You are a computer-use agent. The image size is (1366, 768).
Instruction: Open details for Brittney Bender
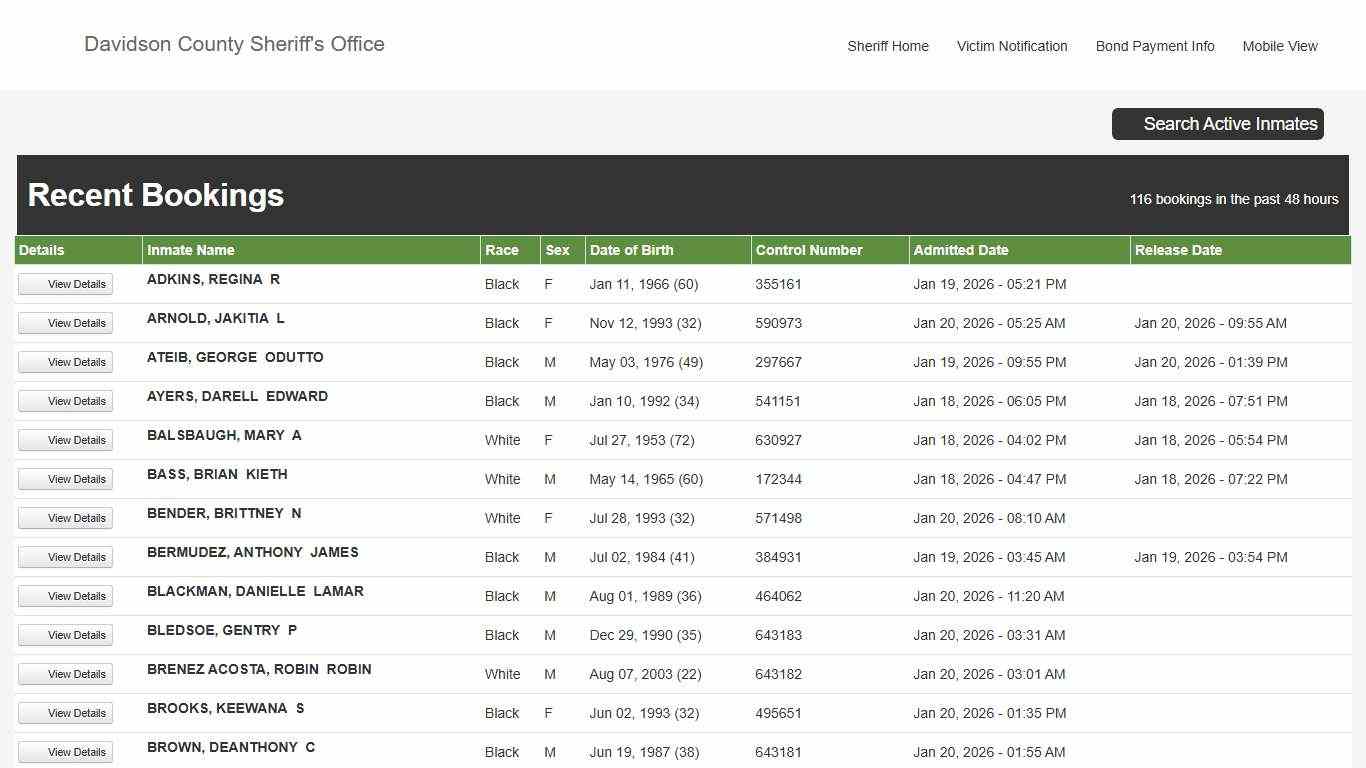point(66,518)
